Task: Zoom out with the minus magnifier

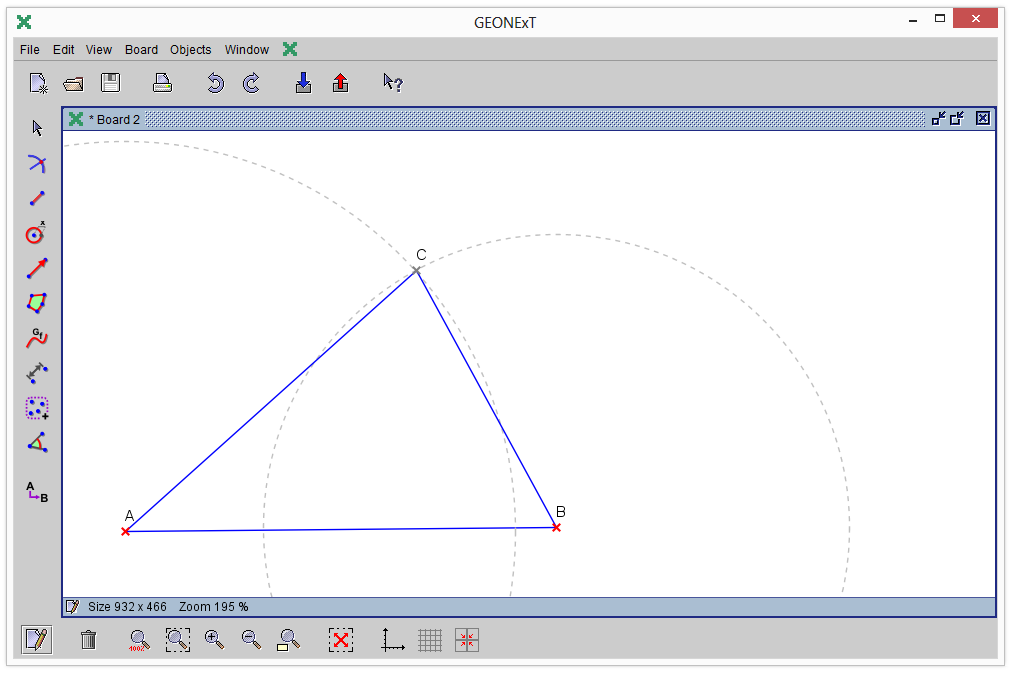Action: pos(251,640)
